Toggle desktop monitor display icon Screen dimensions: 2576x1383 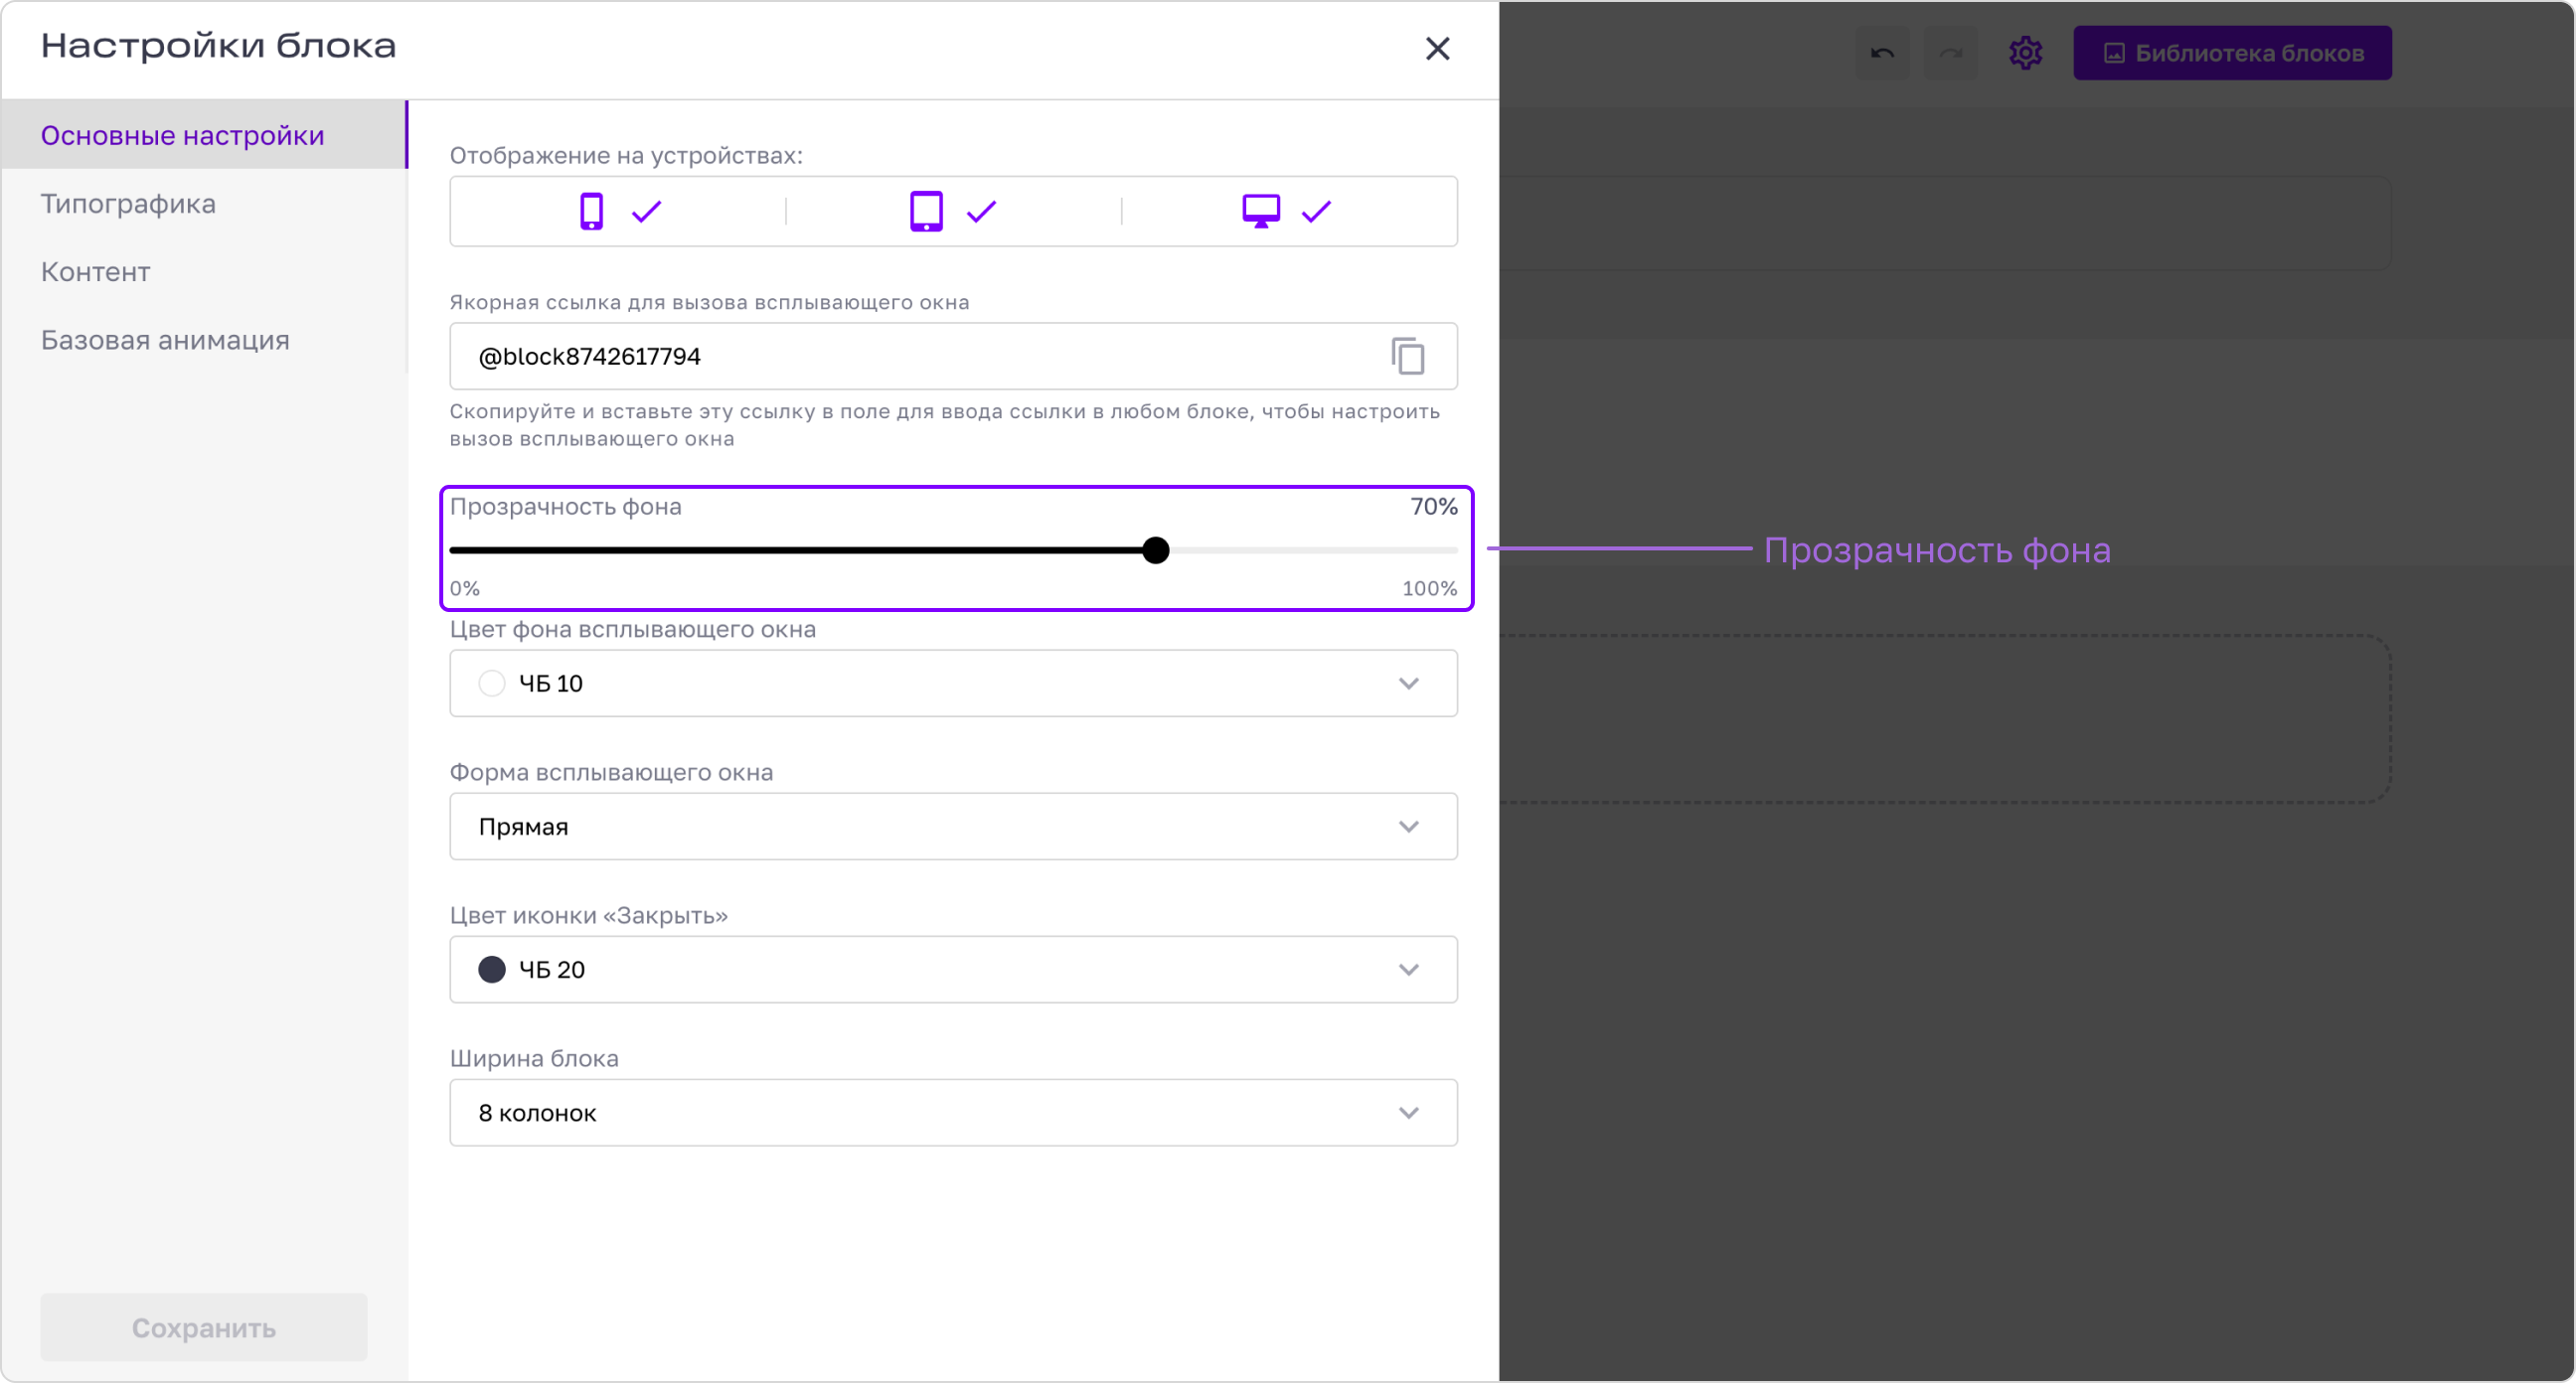pos(1261,211)
